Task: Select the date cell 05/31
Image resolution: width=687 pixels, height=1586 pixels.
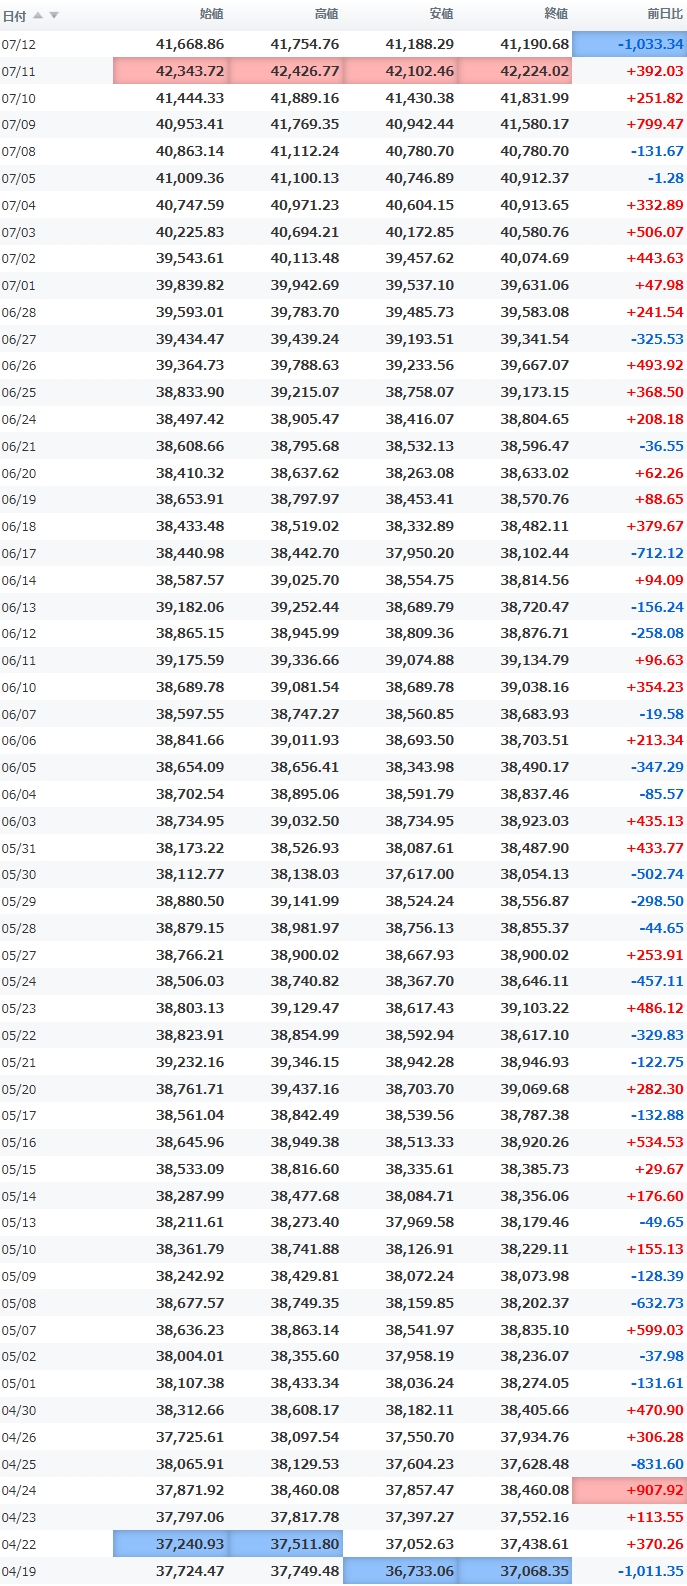Action: [x=19, y=849]
